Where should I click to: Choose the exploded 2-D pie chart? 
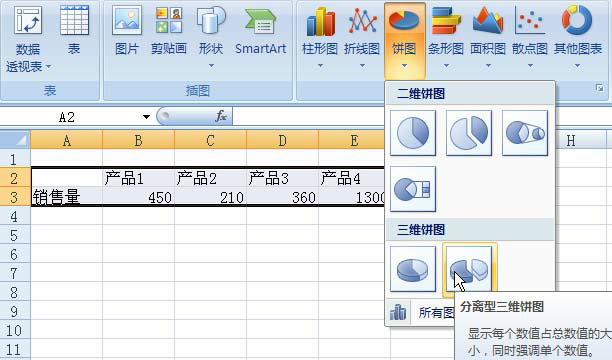469,133
